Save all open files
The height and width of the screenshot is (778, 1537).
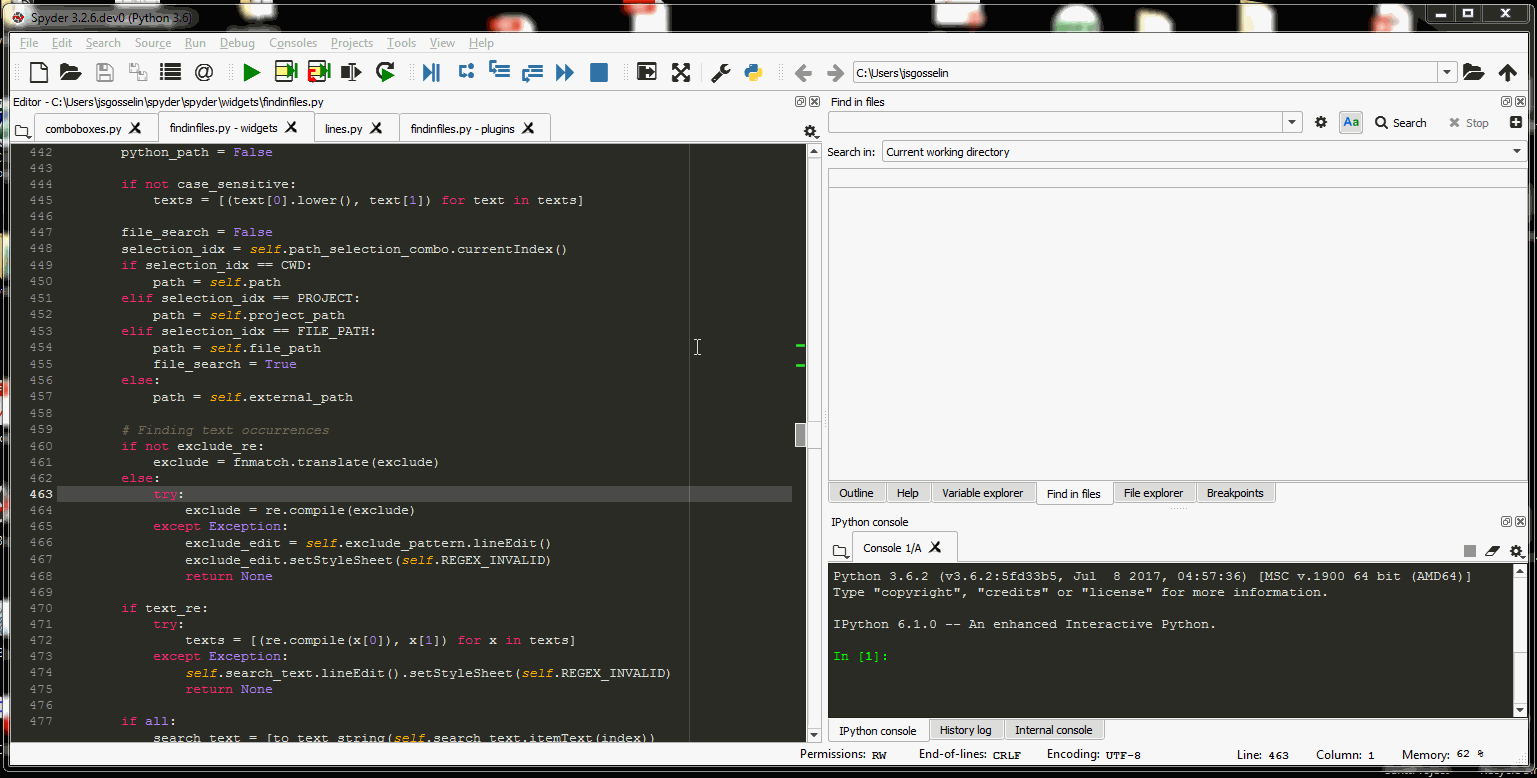click(x=137, y=72)
